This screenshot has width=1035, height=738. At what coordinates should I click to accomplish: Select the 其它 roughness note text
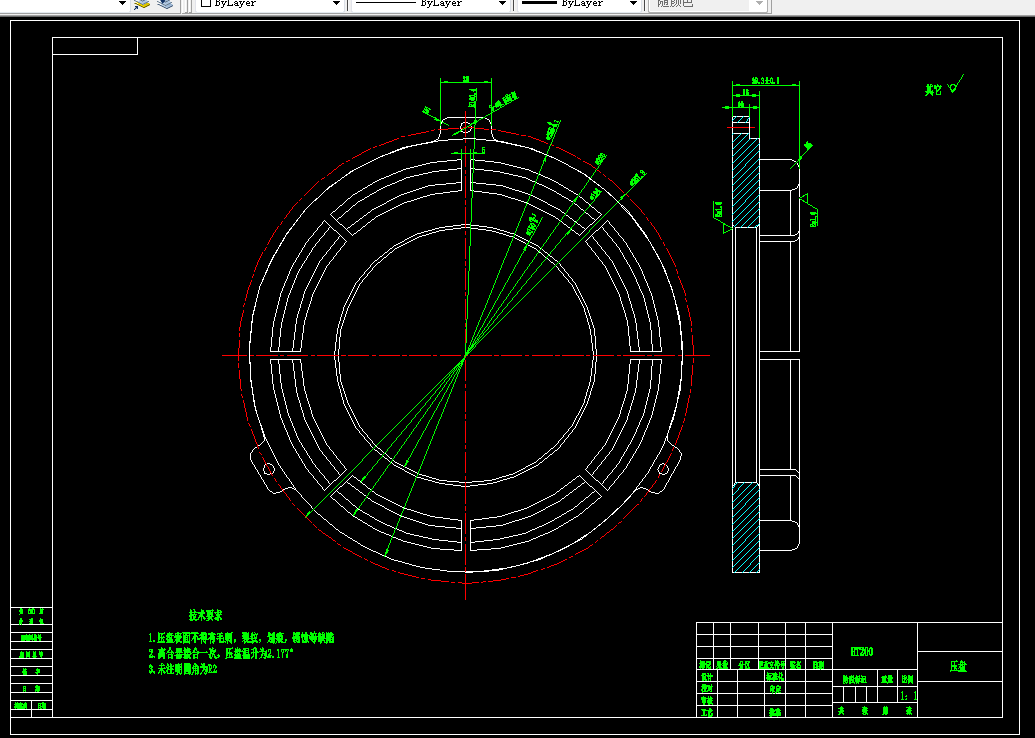[x=933, y=90]
